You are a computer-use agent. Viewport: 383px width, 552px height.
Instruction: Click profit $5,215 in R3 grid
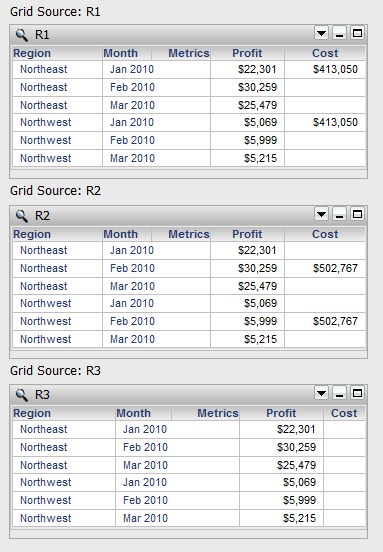[299, 518]
